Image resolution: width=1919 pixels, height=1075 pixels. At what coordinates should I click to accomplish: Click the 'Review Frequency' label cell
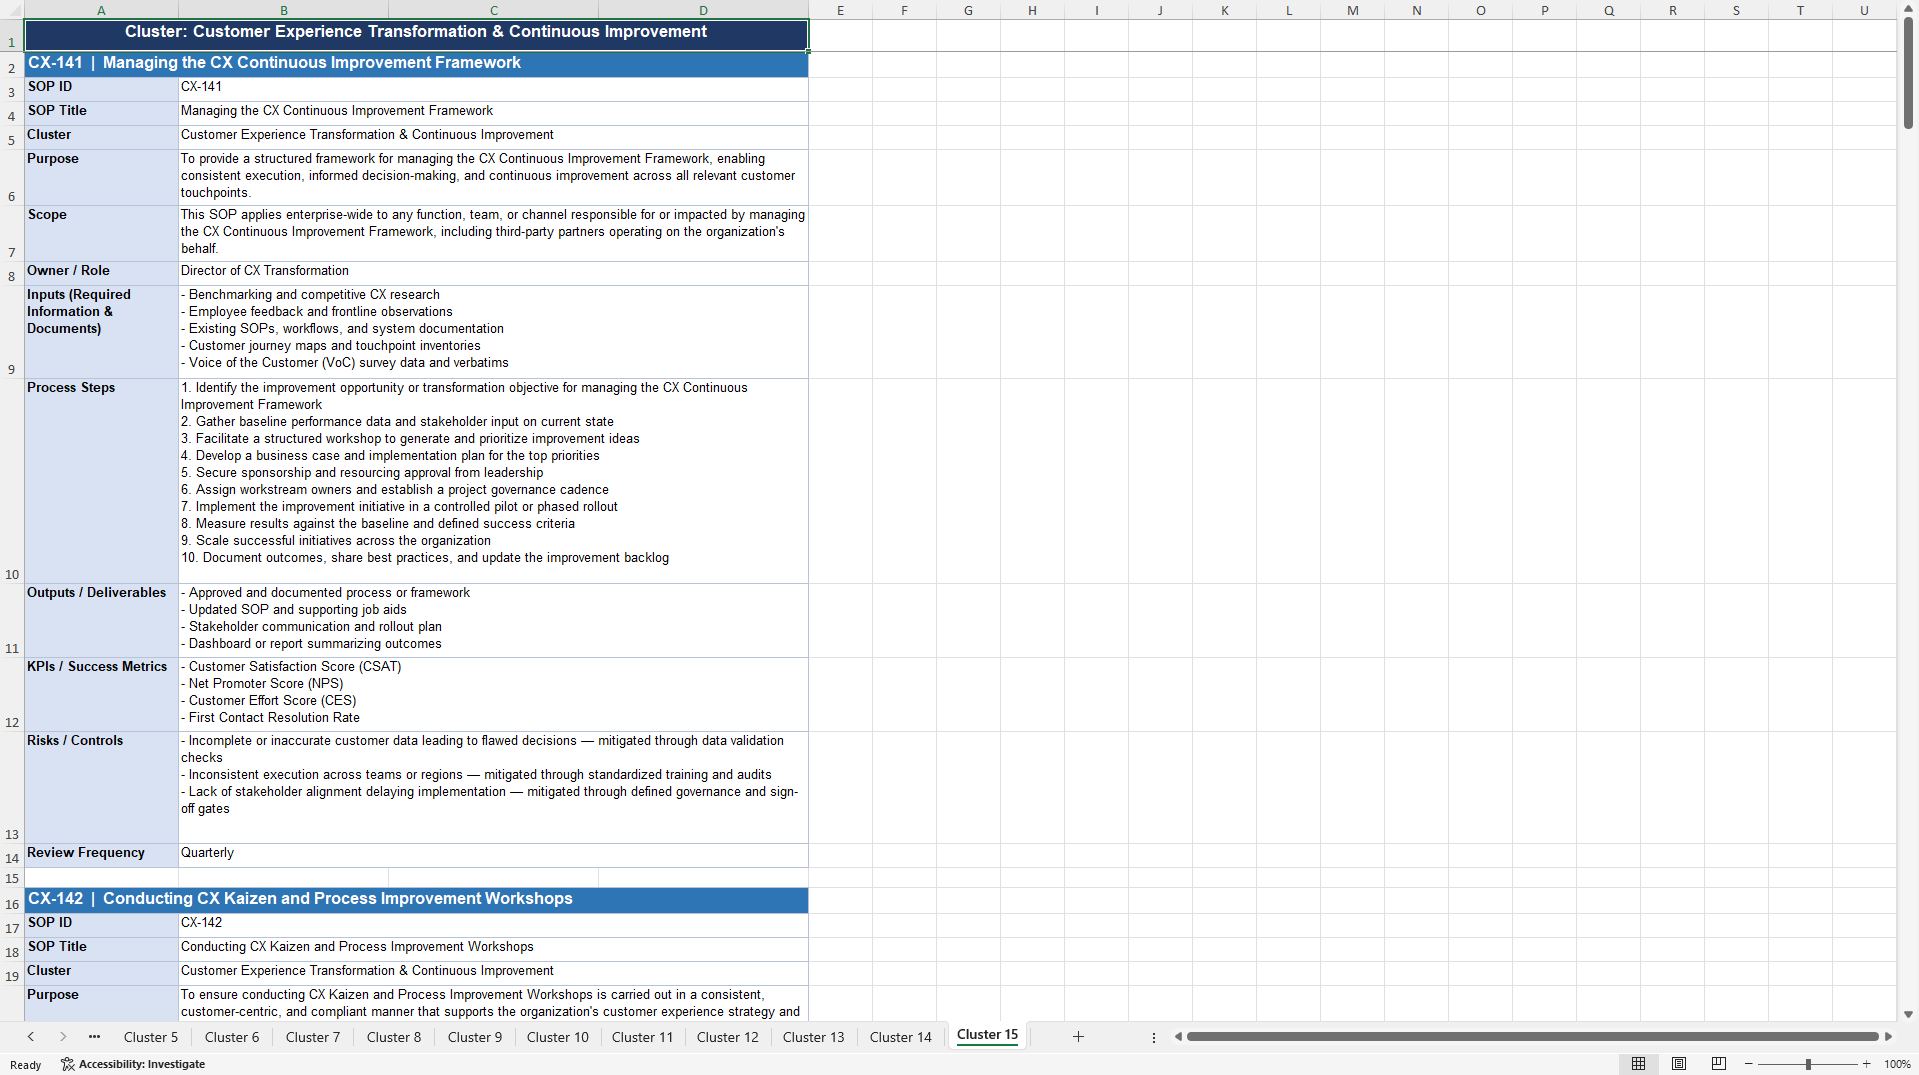[x=101, y=854]
